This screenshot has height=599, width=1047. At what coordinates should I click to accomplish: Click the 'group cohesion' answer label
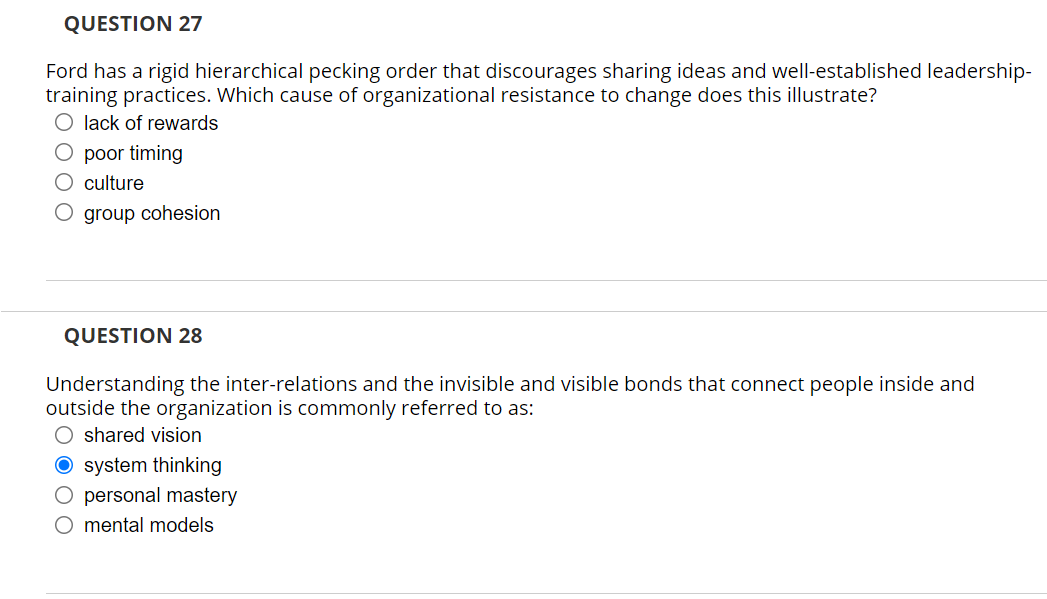coord(152,213)
